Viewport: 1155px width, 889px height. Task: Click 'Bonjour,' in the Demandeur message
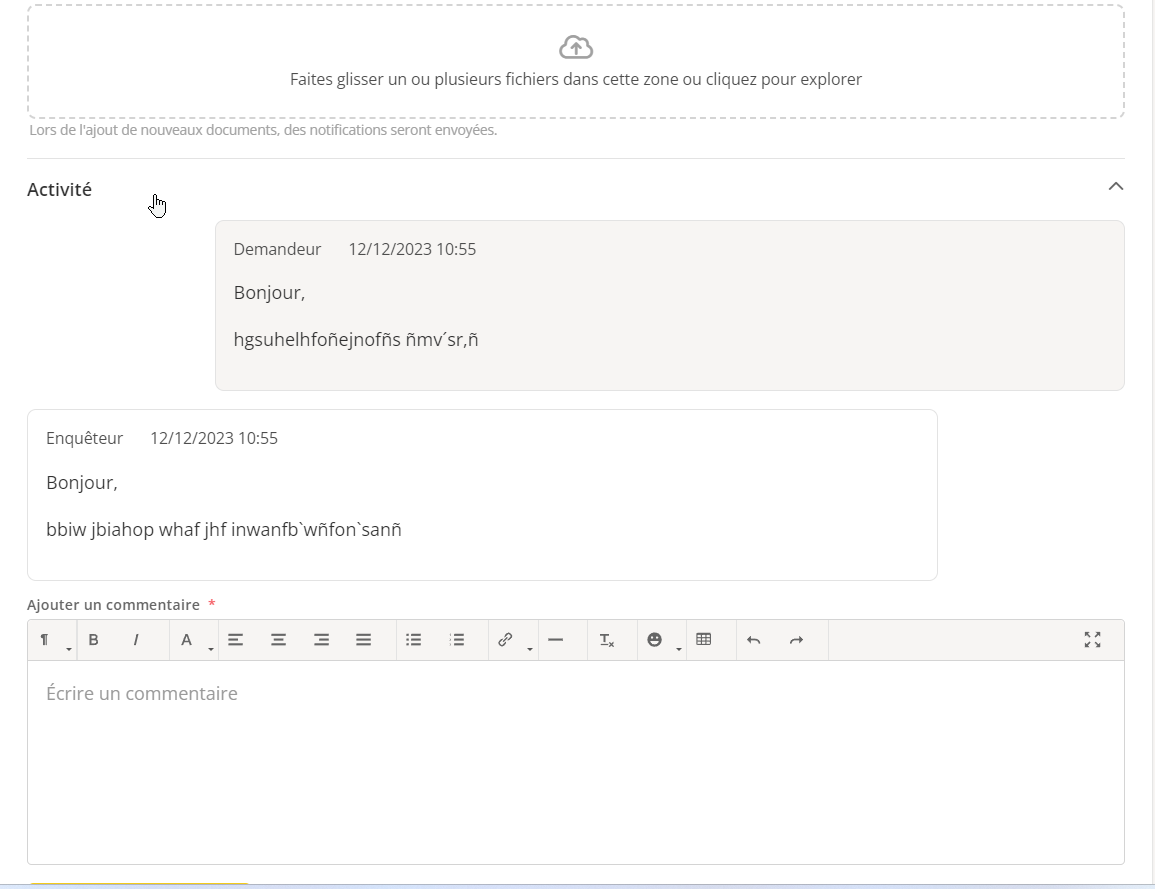pos(270,292)
